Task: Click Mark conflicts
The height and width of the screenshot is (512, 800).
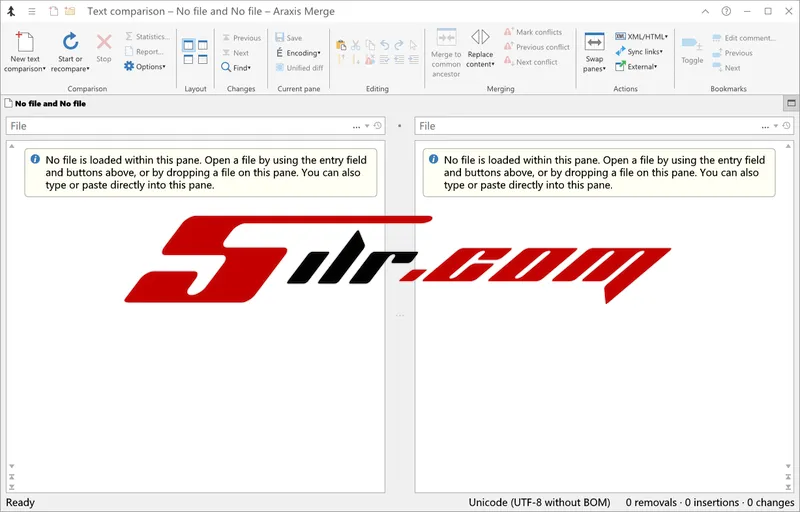Action: [533, 32]
